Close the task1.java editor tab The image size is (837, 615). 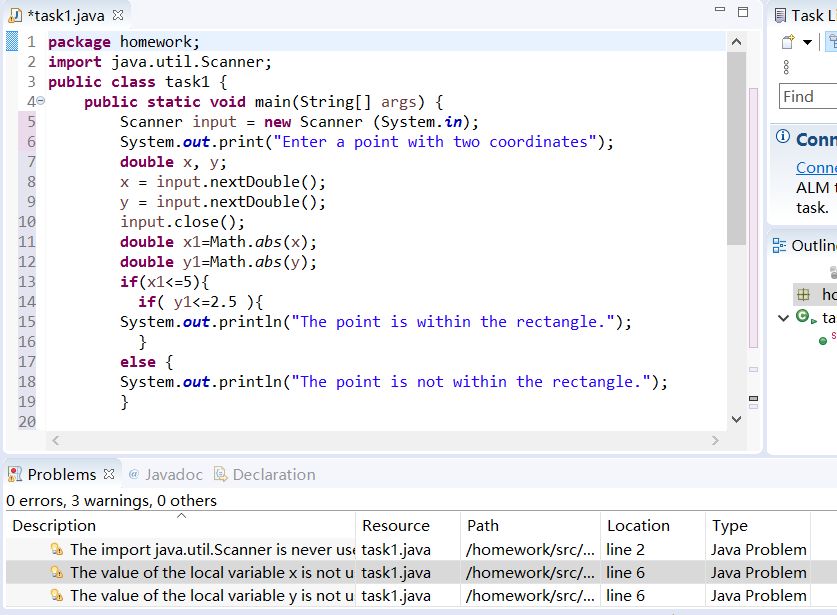pyautogui.click(x=118, y=15)
